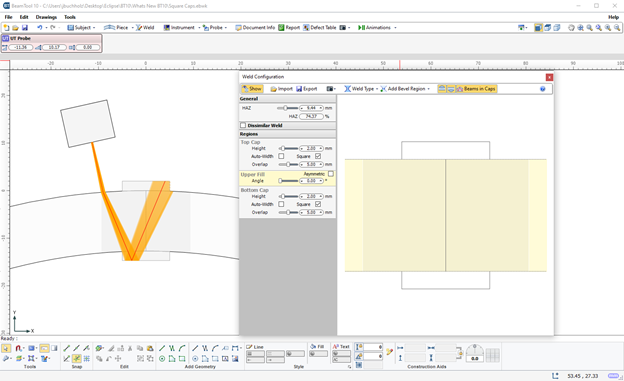Open a file using the folder icon
Viewport: 624px width, 381px height.
(x=16, y=27)
